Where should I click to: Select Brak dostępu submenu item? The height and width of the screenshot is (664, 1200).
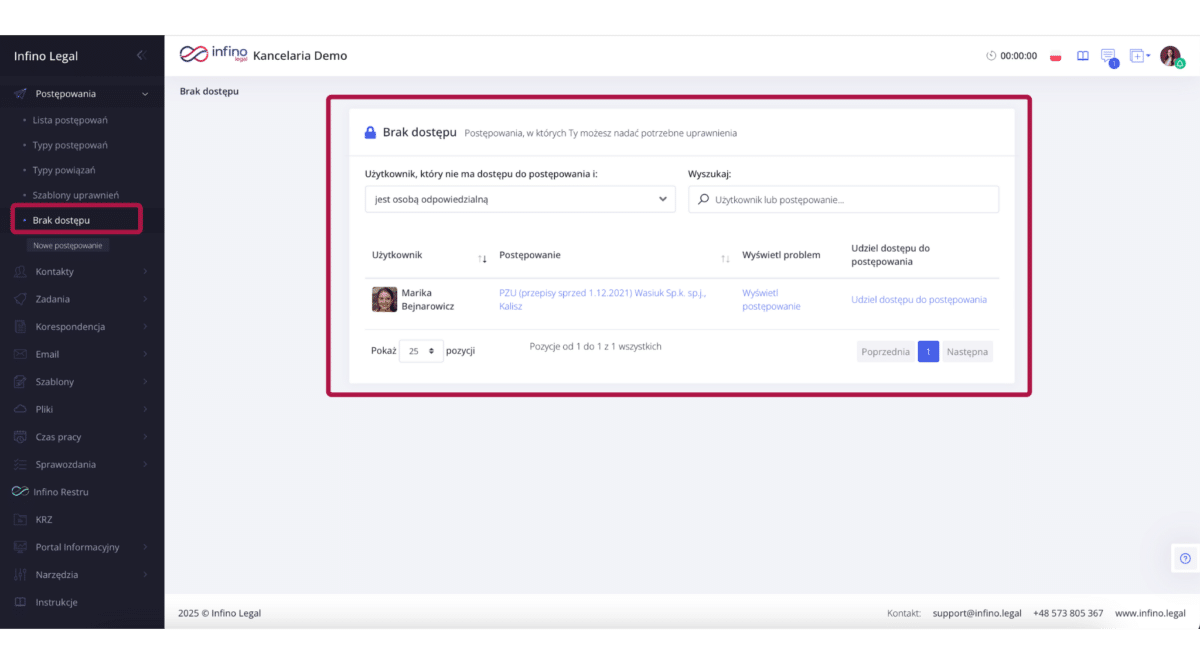[x=61, y=220]
